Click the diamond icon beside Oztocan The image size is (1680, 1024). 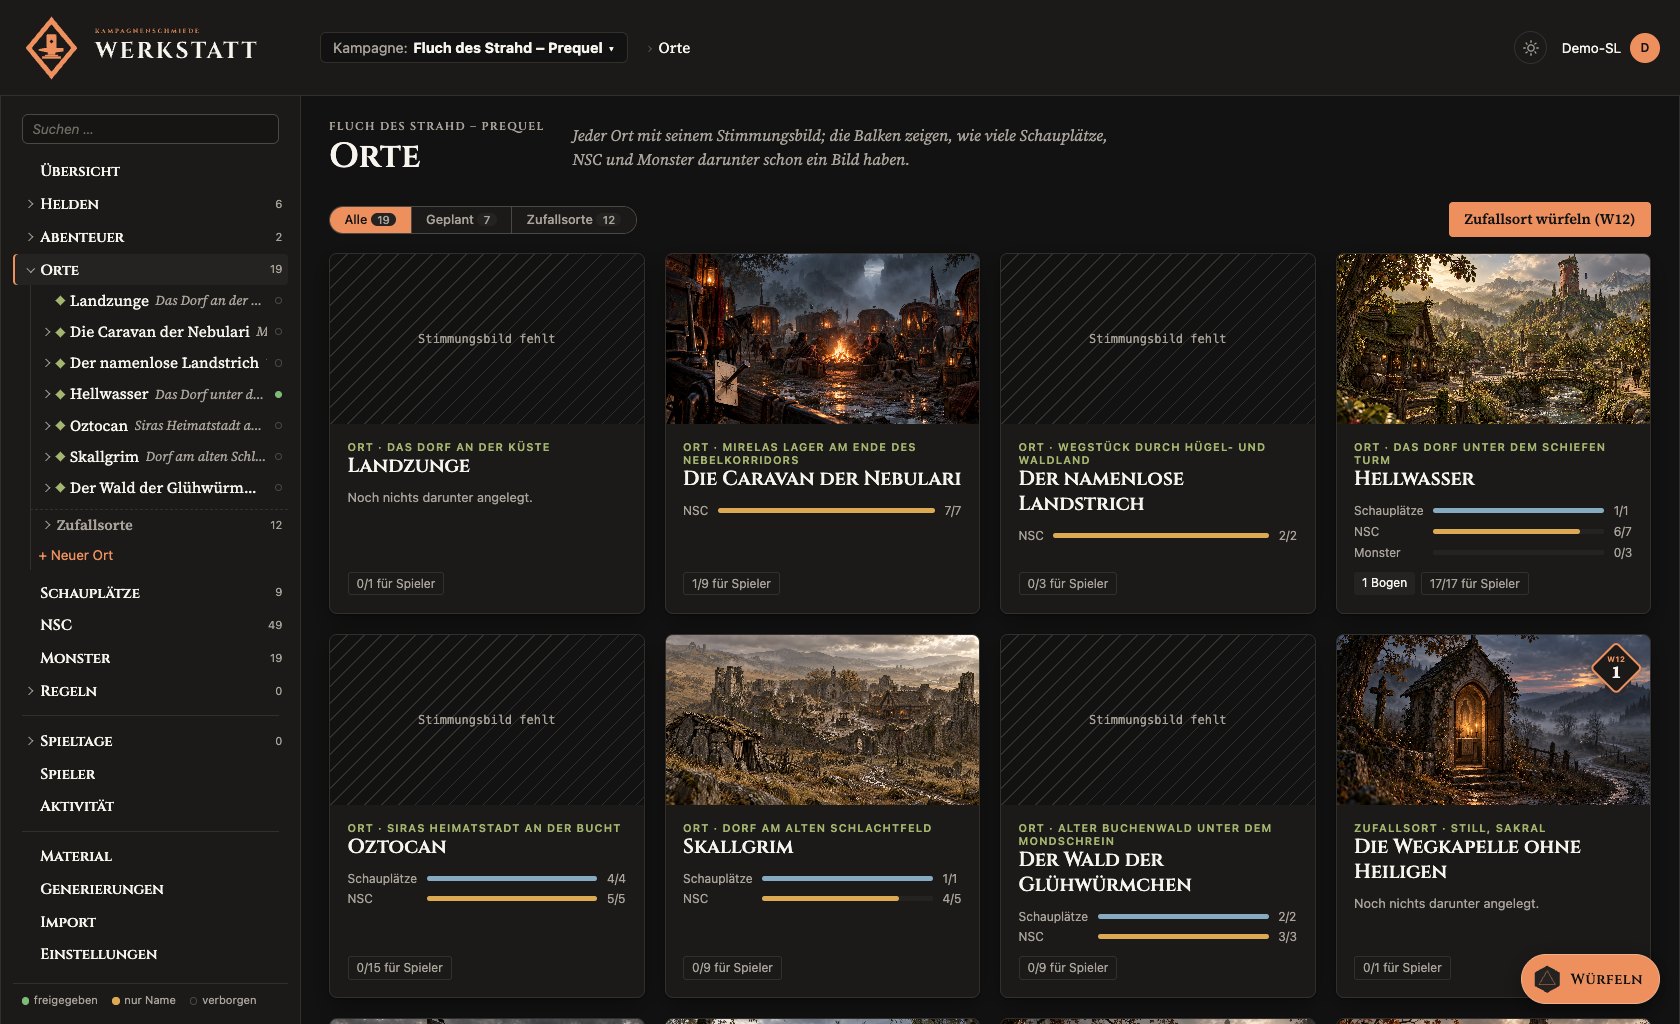[x=60, y=426]
